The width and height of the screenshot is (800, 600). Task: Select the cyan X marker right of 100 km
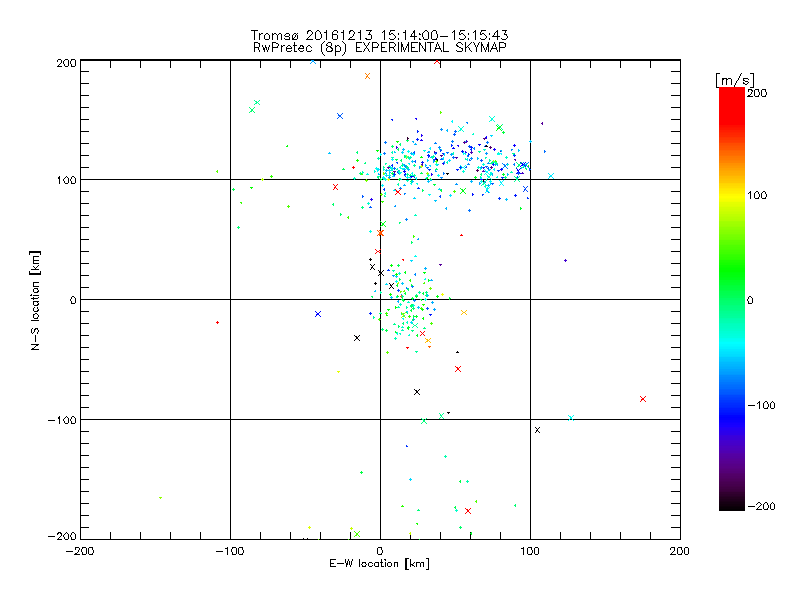pos(571,418)
